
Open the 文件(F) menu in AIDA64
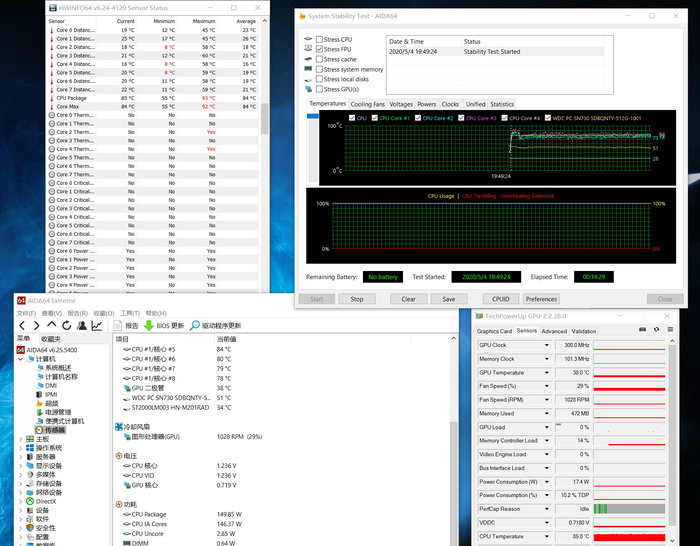point(26,313)
